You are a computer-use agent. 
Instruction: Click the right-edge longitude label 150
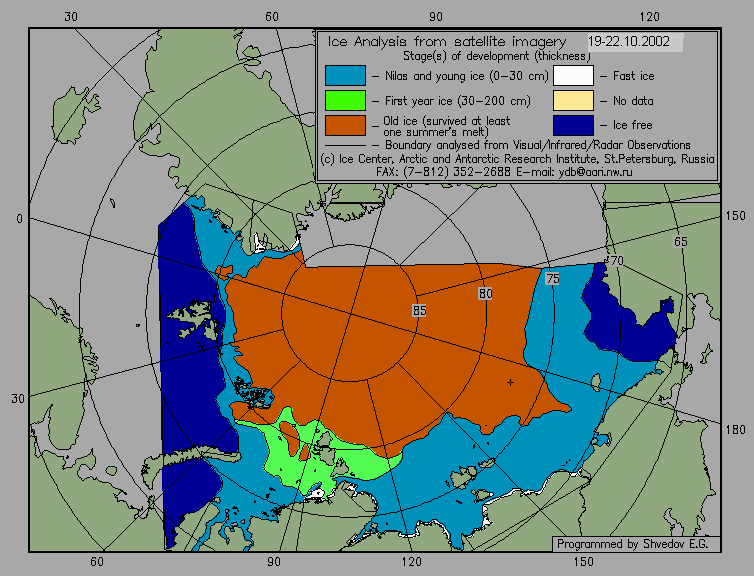point(735,216)
